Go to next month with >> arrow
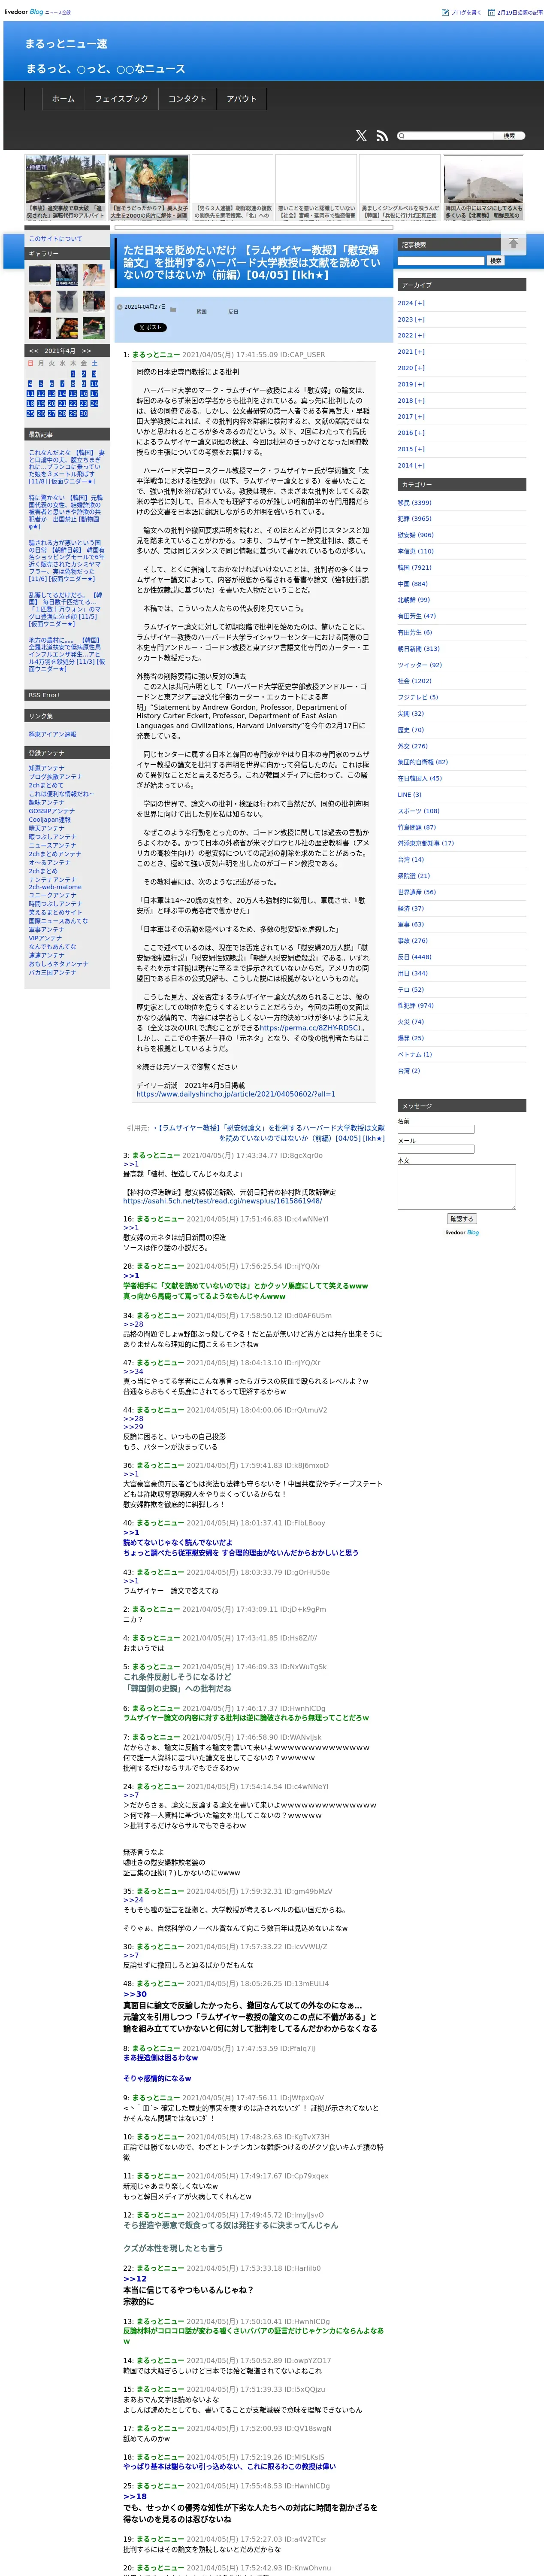The width and height of the screenshot is (544, 2576). [x=86, y=351]
